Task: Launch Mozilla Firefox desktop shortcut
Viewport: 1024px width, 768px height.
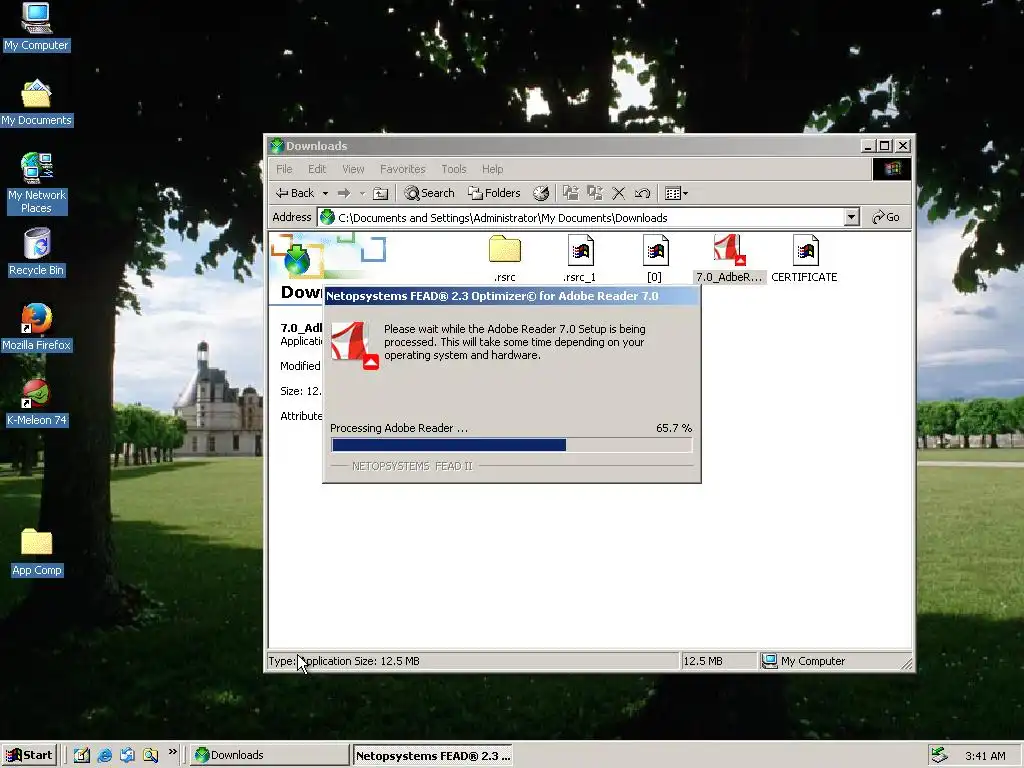Action: (37, 327)
